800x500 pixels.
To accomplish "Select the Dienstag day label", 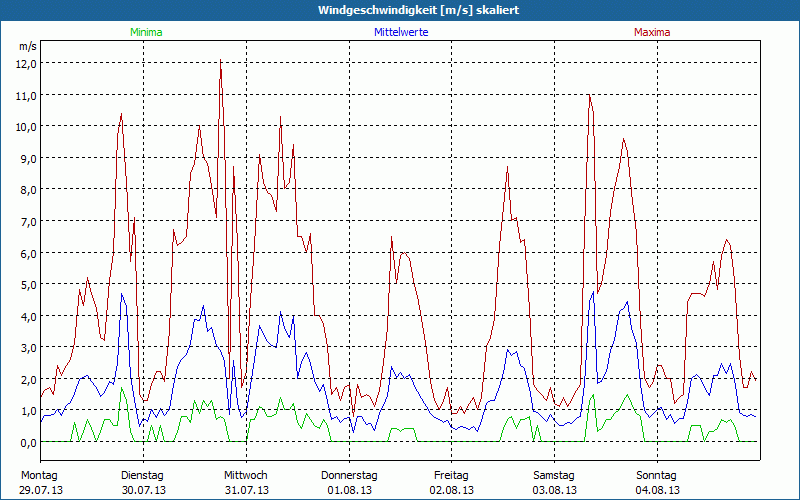I will (x=142, y=475).
